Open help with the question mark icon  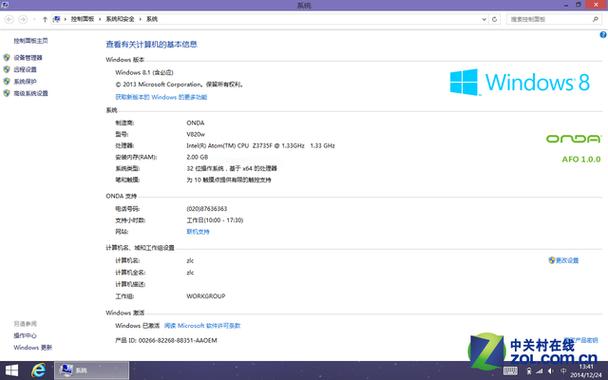pos(603,35)
